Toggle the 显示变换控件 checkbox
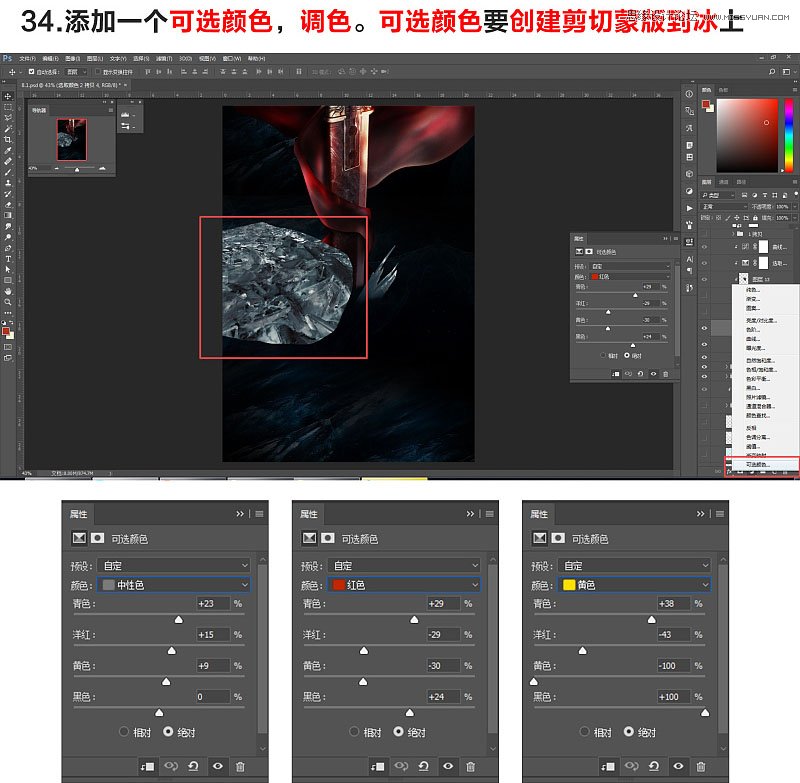The height and width of the screenshot is (783, 800). [98, 72]
